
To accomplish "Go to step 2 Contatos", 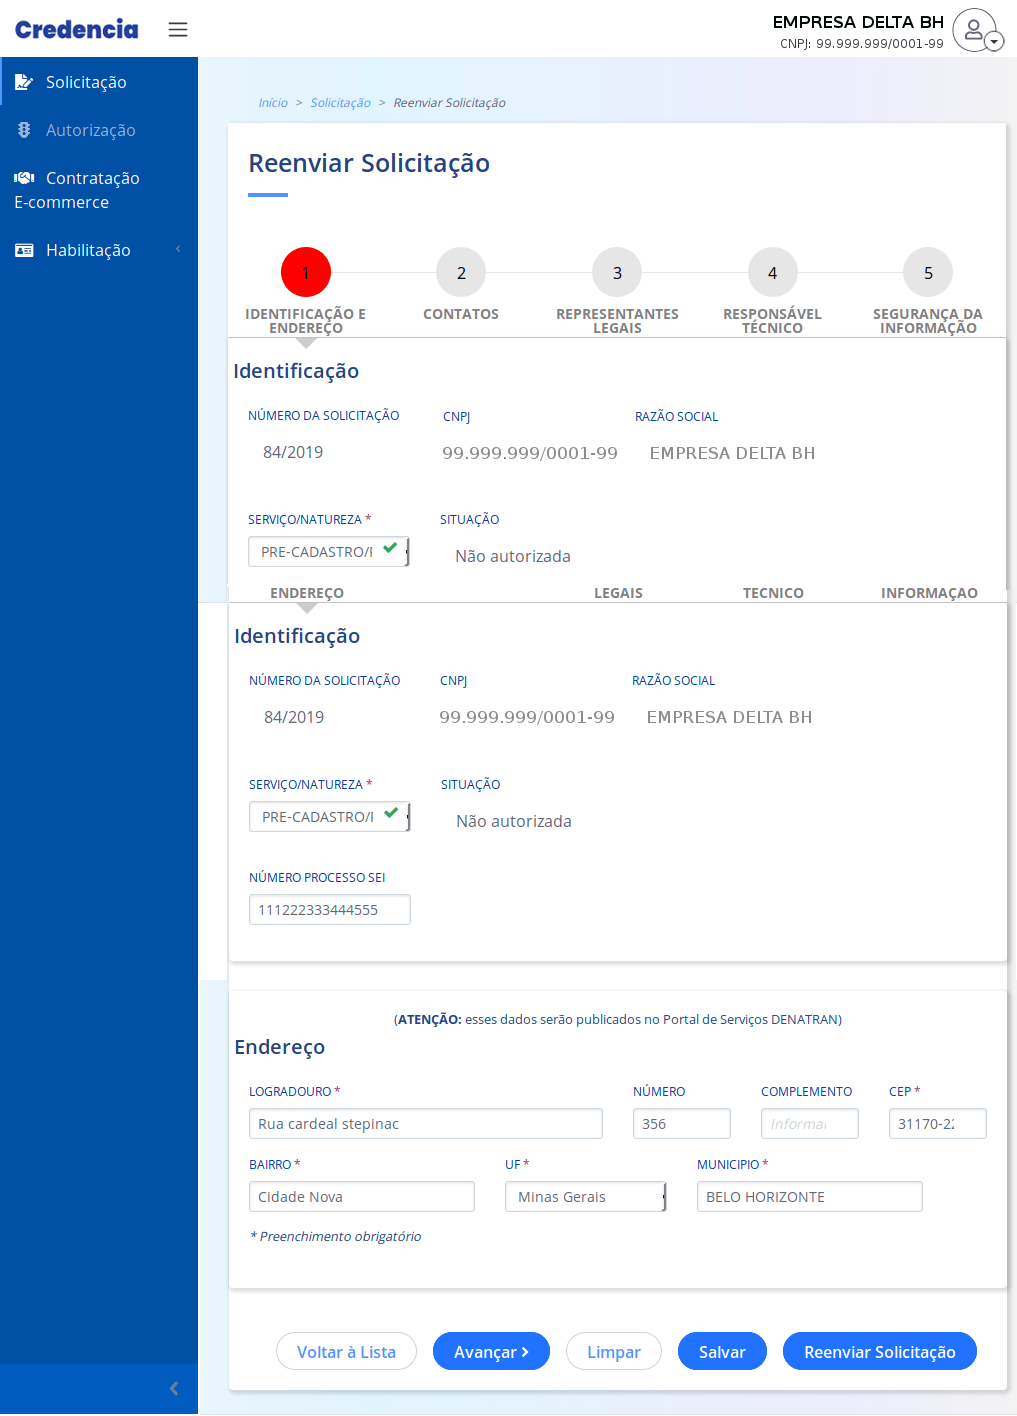I will click(461, 273).
